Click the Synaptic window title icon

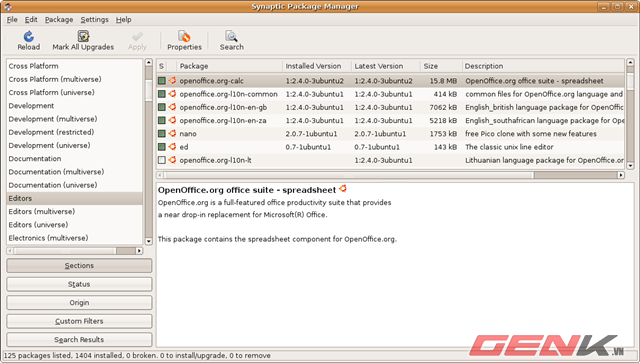pos(7,6)
